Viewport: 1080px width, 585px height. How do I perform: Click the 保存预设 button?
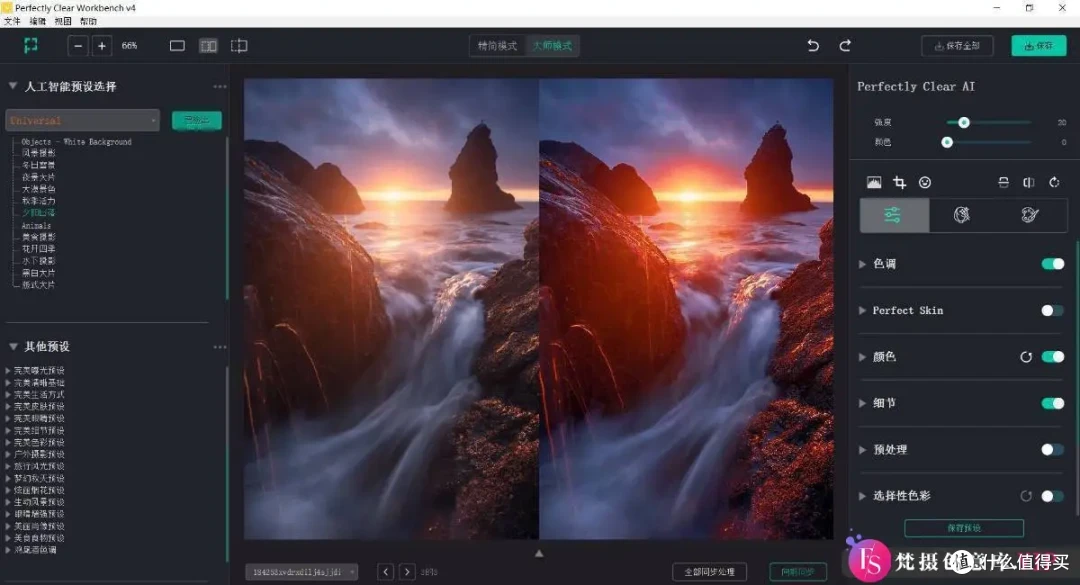(x=964, y=528)
